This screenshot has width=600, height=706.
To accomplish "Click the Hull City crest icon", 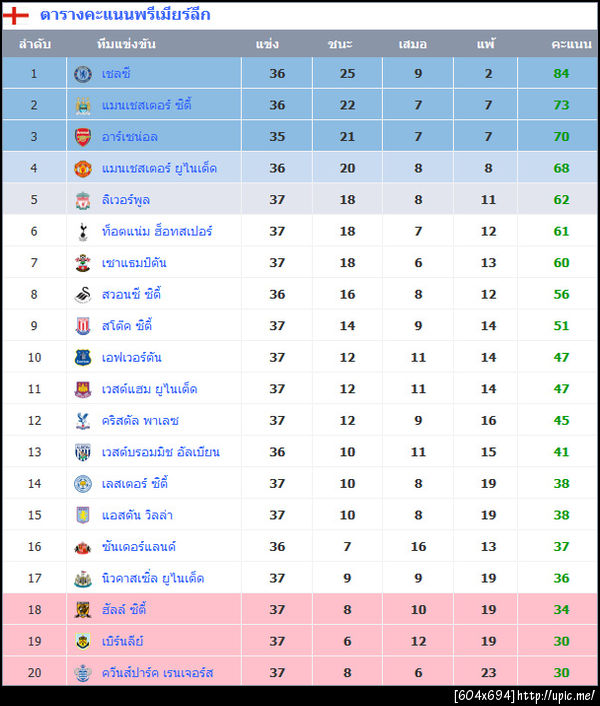I will point(83,610).
